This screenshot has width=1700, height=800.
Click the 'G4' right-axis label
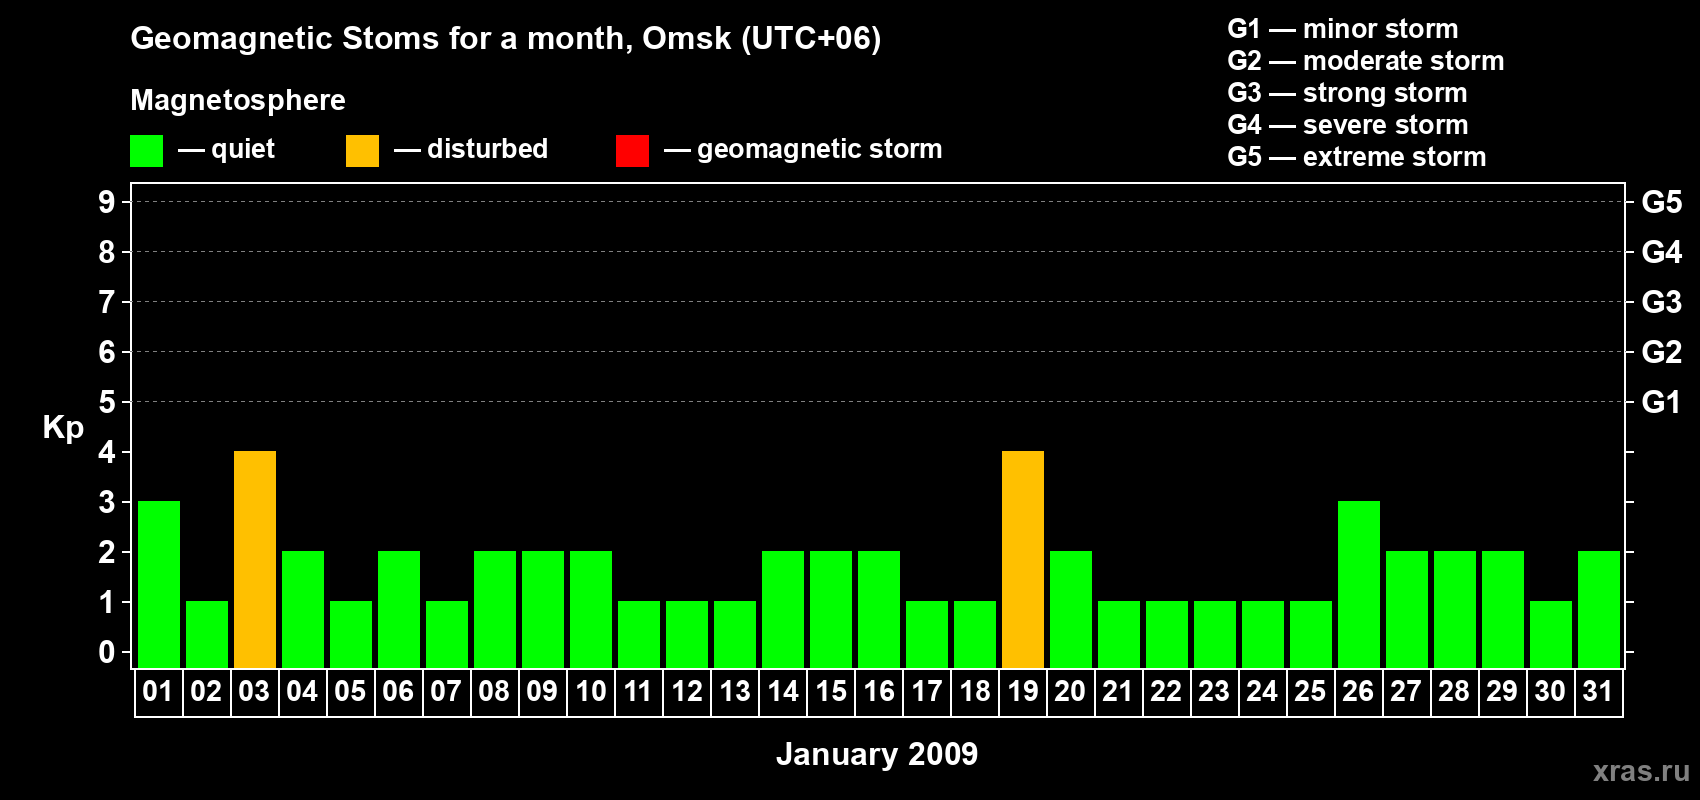click(1662, 252)
